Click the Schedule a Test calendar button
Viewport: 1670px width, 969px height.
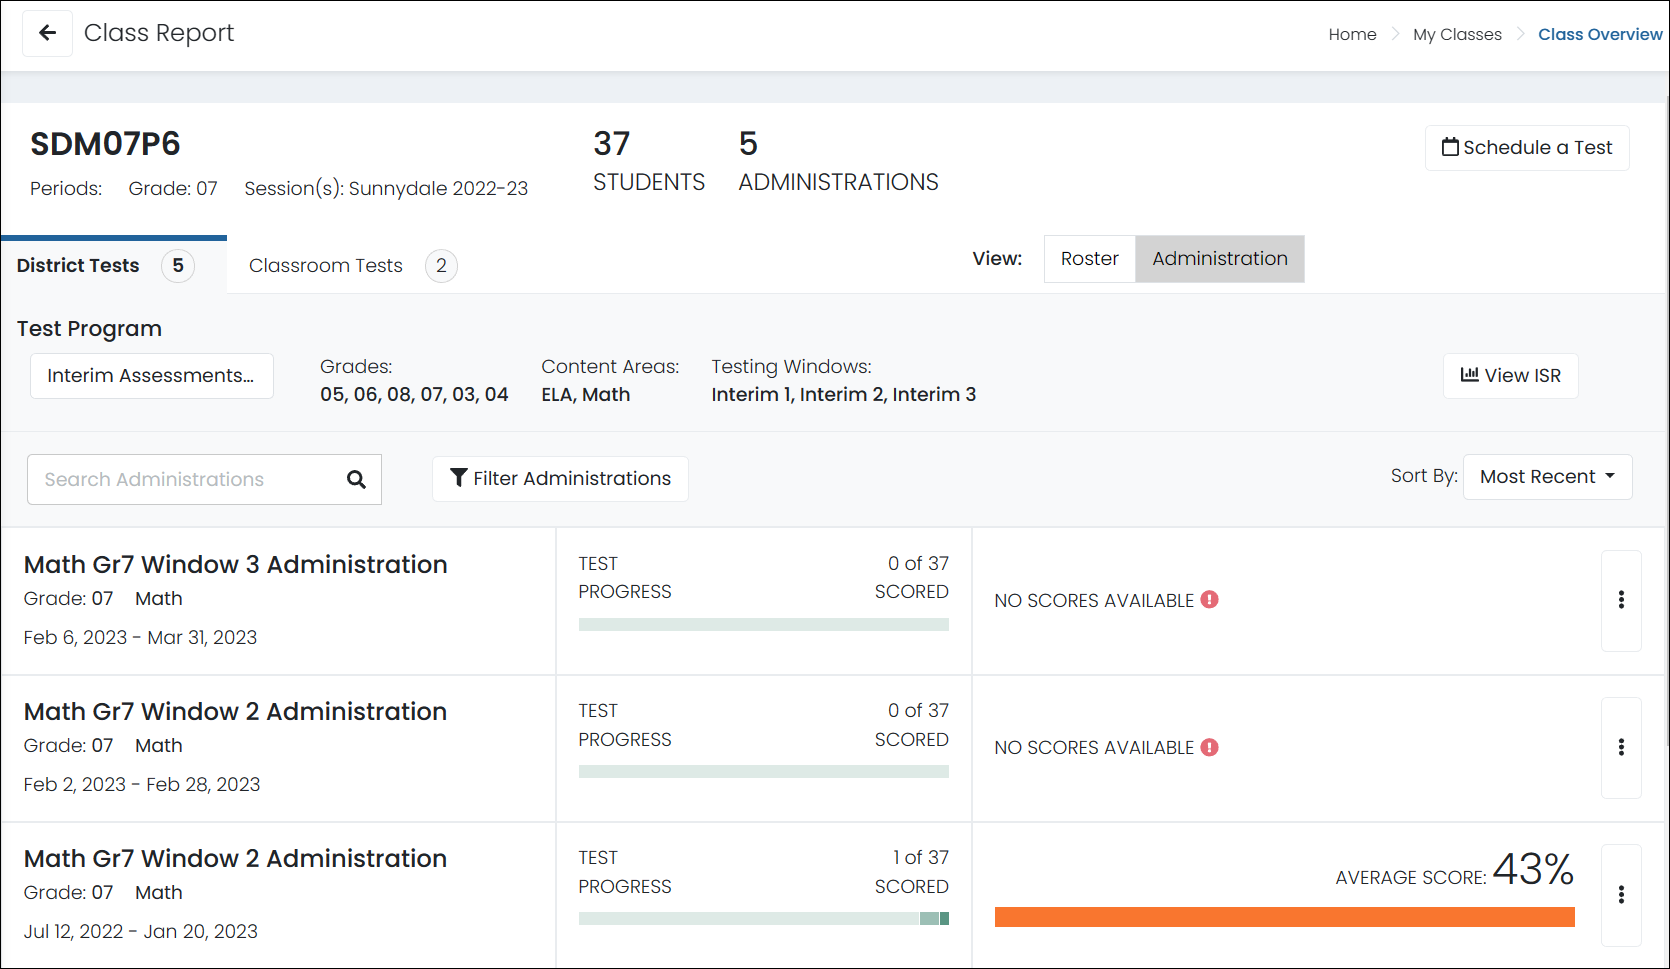click(1526, 148)
